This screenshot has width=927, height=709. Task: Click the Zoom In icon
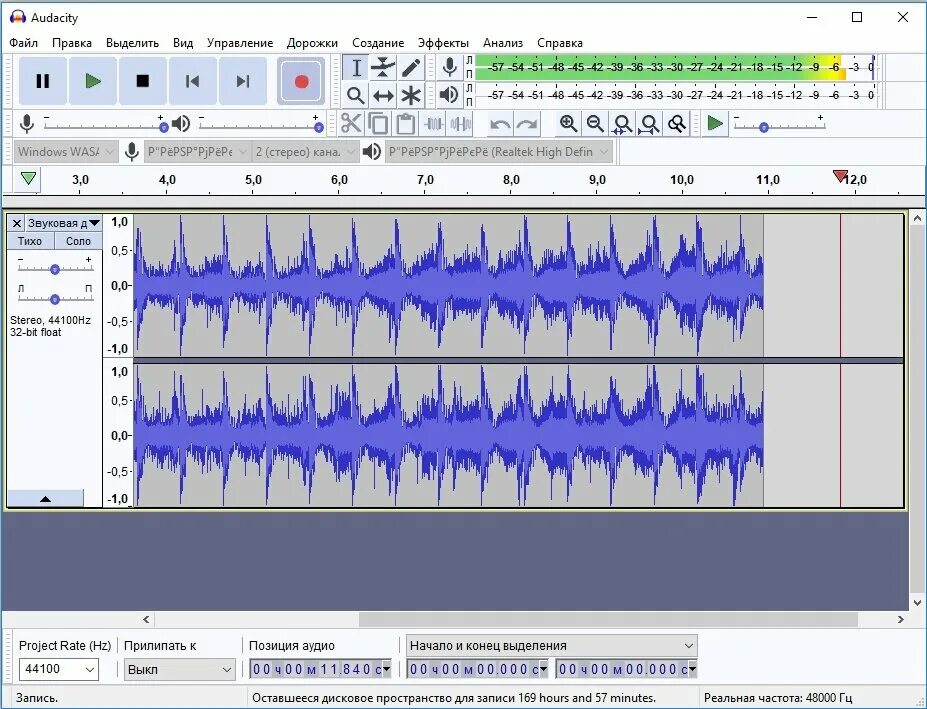(x=568, y=124)
